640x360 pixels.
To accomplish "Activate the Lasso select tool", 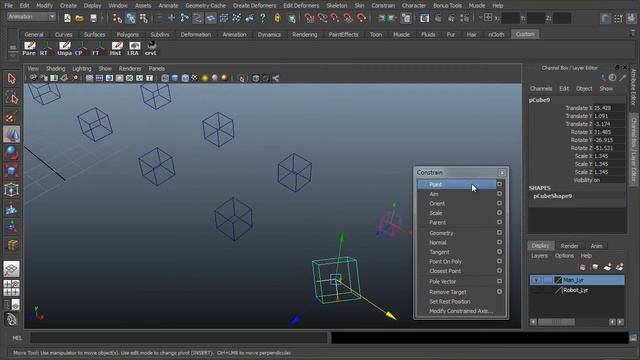I will (x=11, y=98).
